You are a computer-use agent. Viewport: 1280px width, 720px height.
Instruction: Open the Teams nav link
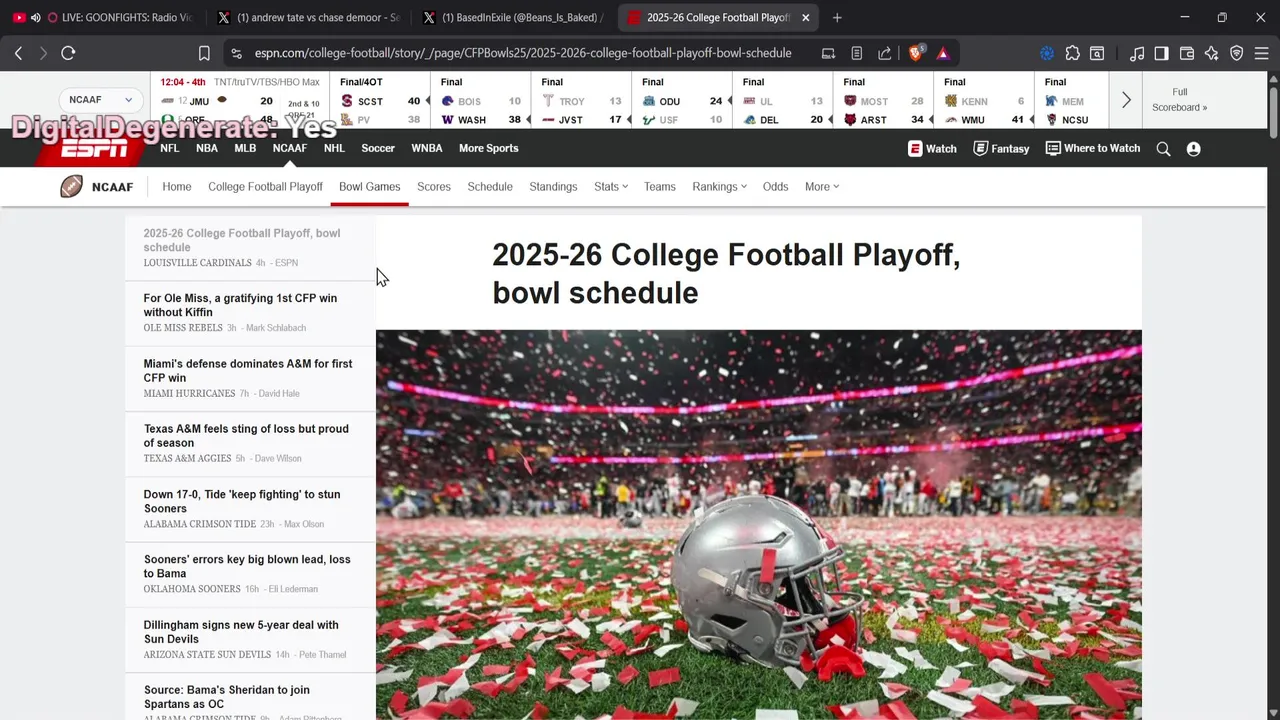[660, 186]
